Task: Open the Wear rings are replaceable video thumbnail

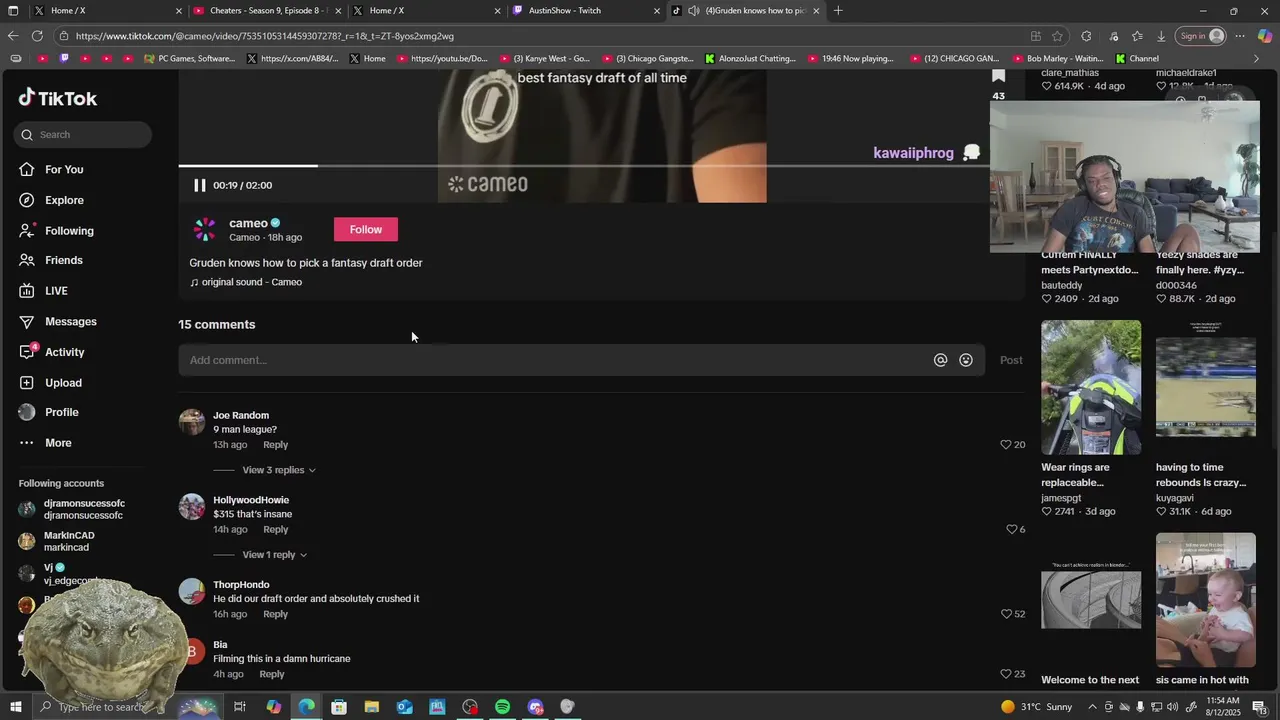Action: coord(1091,387)
